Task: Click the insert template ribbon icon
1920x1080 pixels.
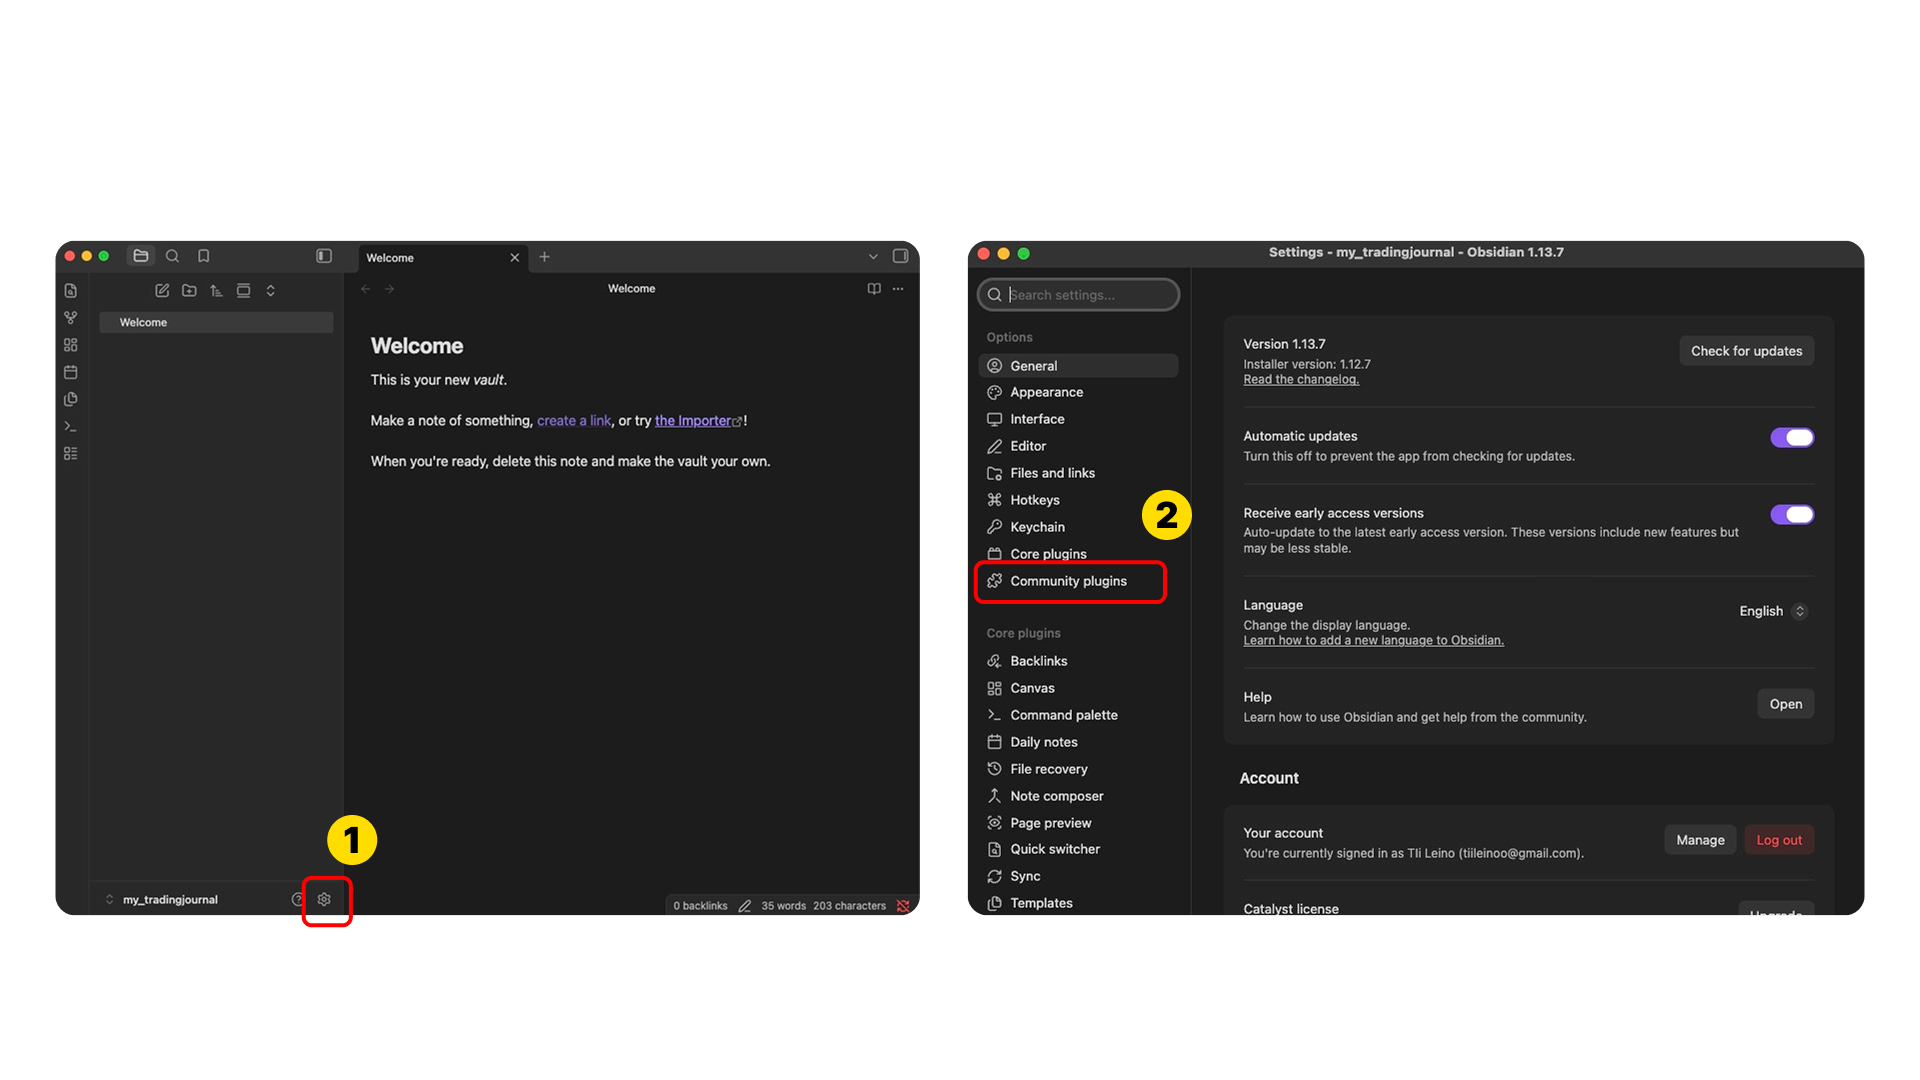Action: [70, 399]
